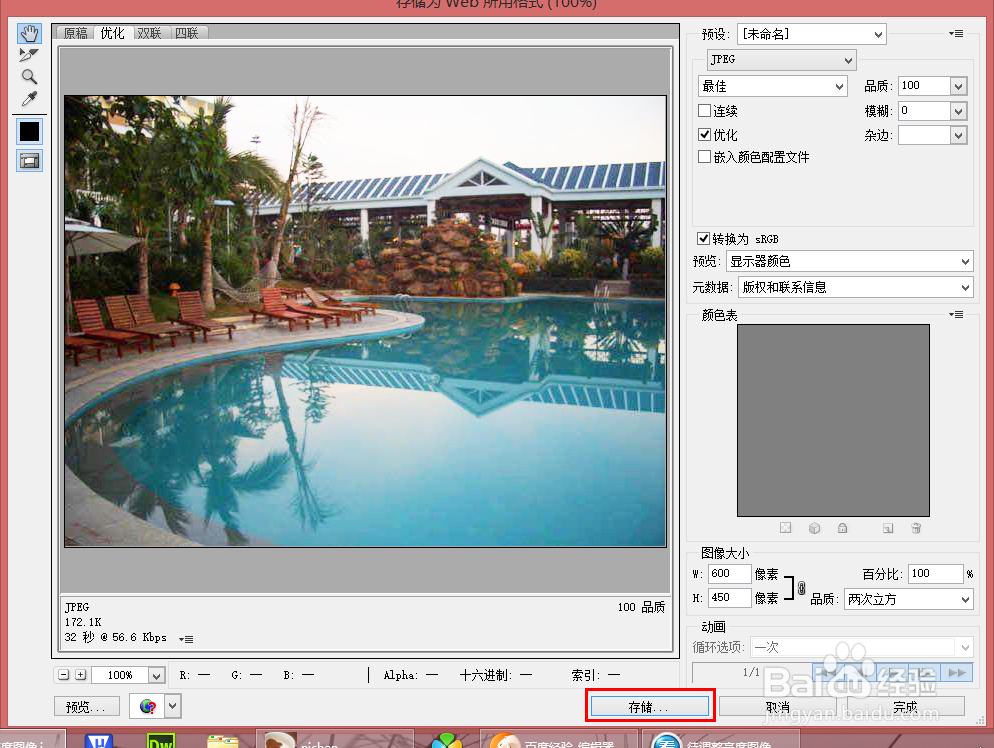Open the nichan taskbar window
The width and height of the screenshot is (994, 748).
point(335,739)
